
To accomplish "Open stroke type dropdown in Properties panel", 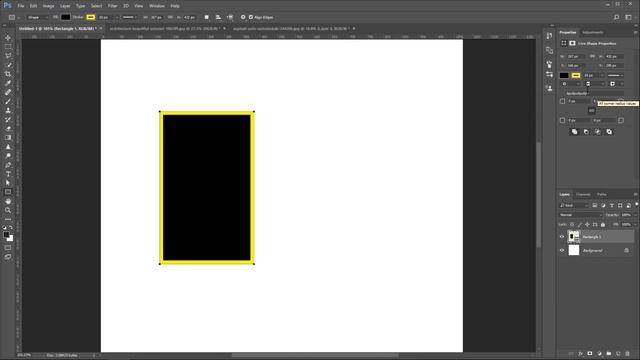I will click(615, 76).
